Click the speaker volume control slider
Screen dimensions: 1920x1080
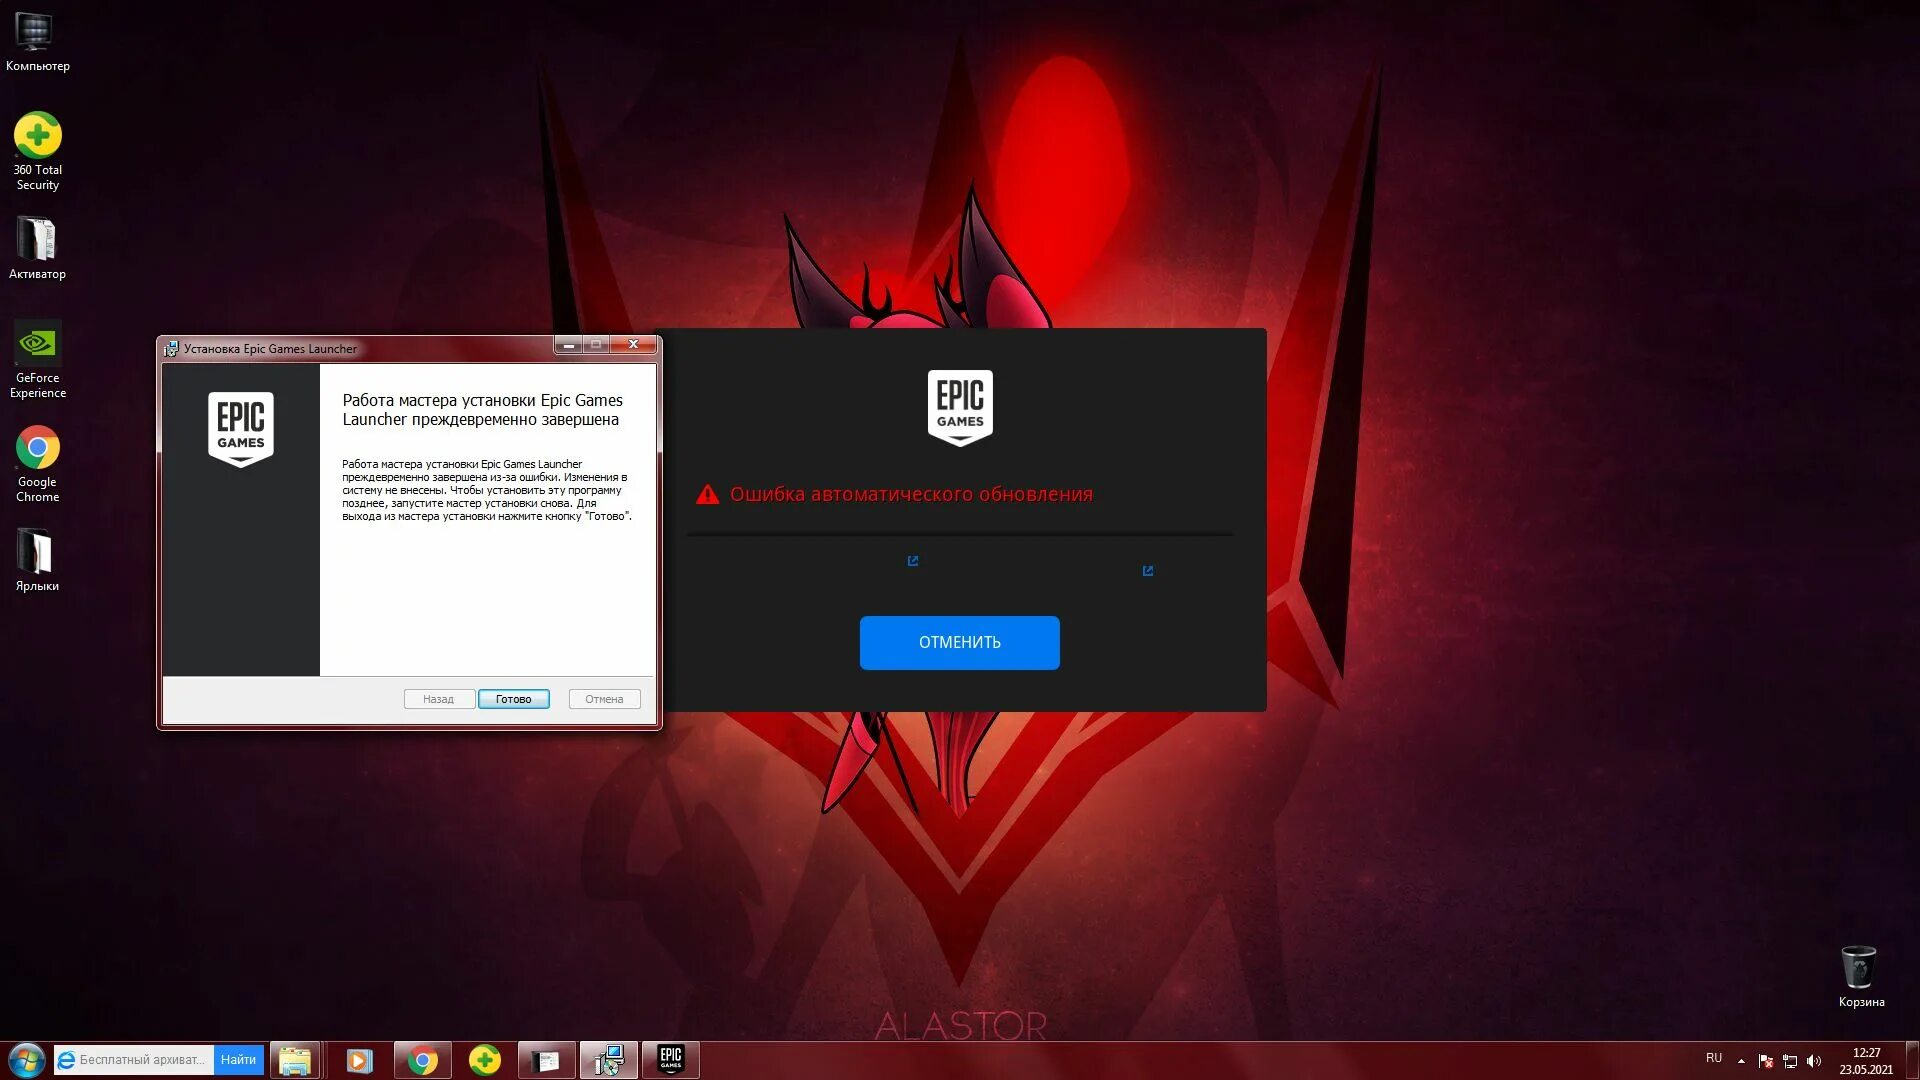tap(1817, 1060)
